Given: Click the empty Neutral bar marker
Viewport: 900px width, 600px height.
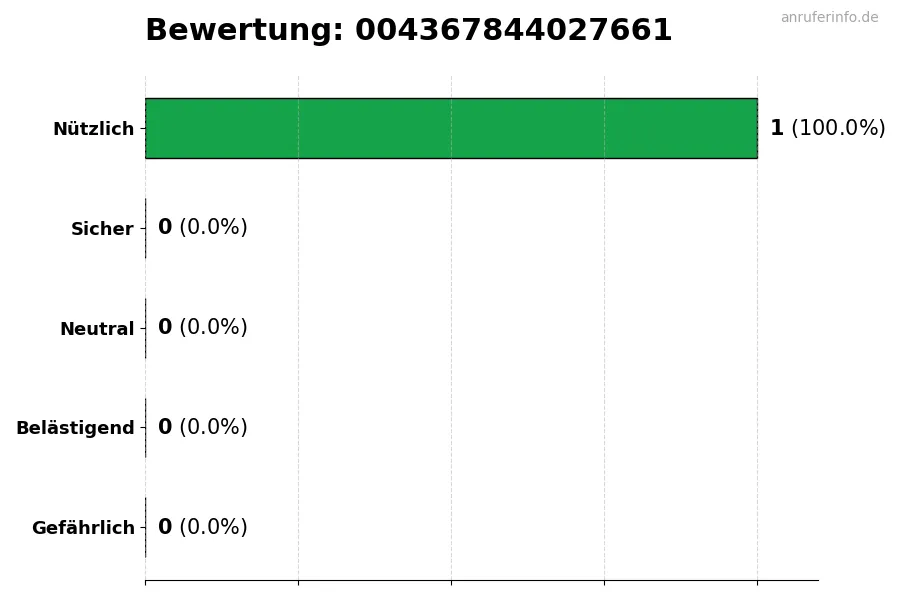Looking at the screenshot, I should point(146,328).
